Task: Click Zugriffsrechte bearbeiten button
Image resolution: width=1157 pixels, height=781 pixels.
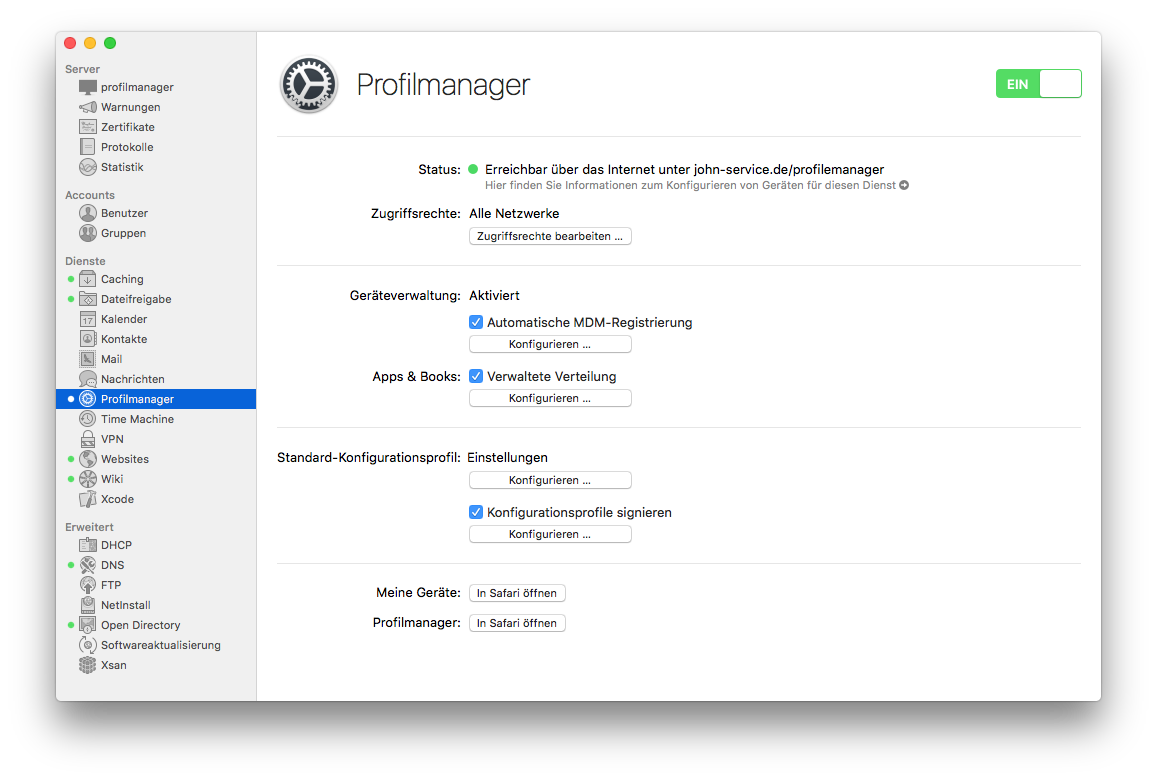Action: [x=550, y=236]
